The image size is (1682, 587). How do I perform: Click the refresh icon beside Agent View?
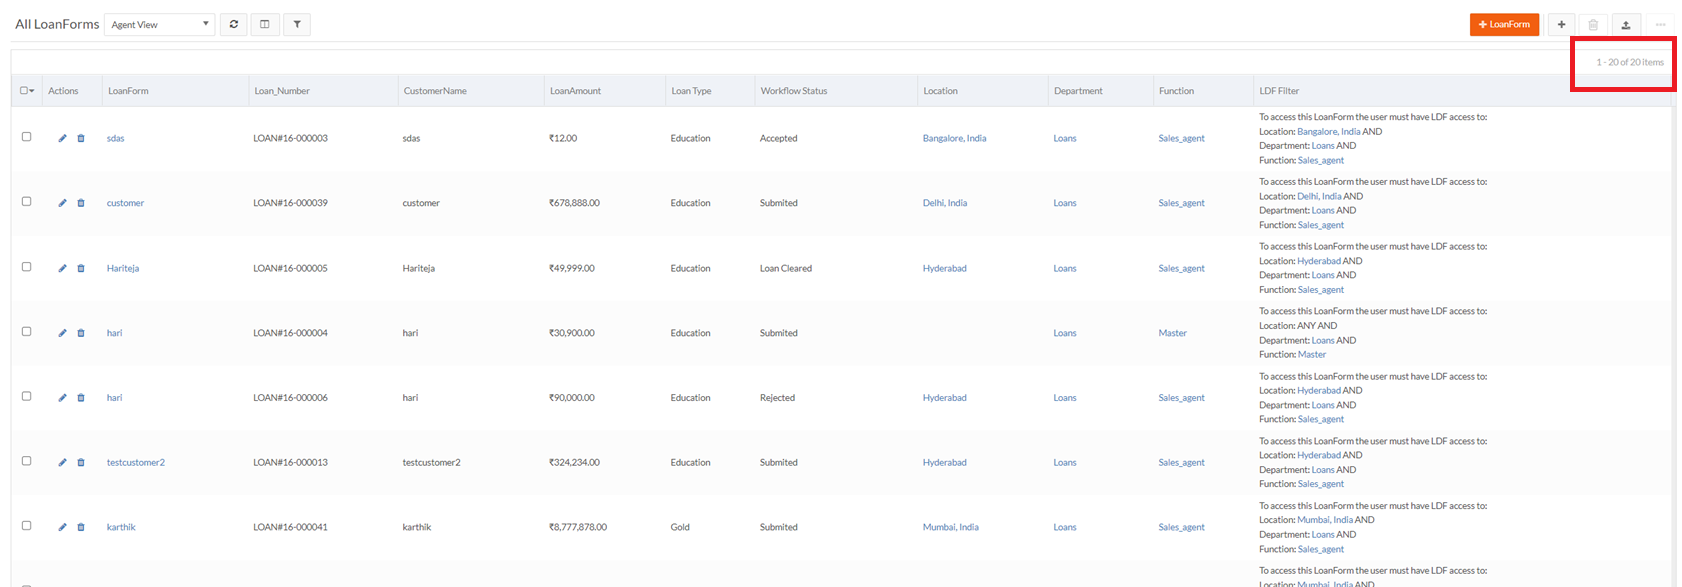pyautogui.click(x=234, y=24)
